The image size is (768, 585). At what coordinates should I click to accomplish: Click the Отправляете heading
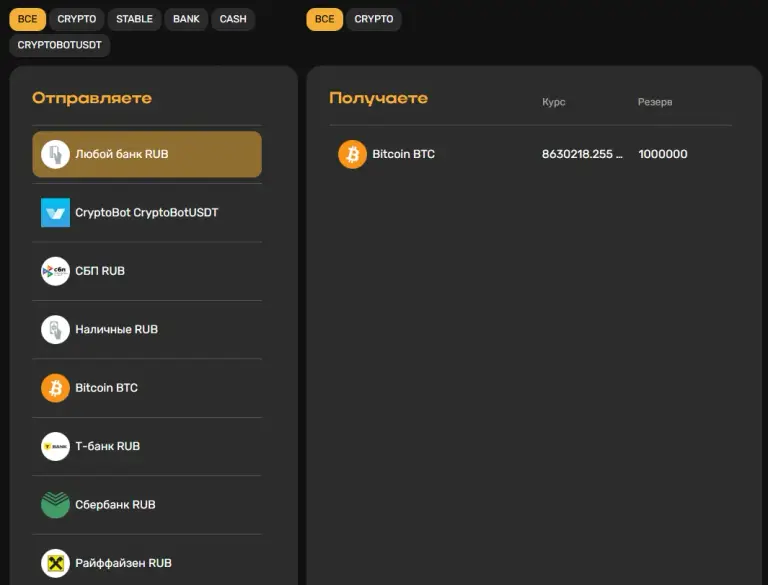click(x=92, y=98)
